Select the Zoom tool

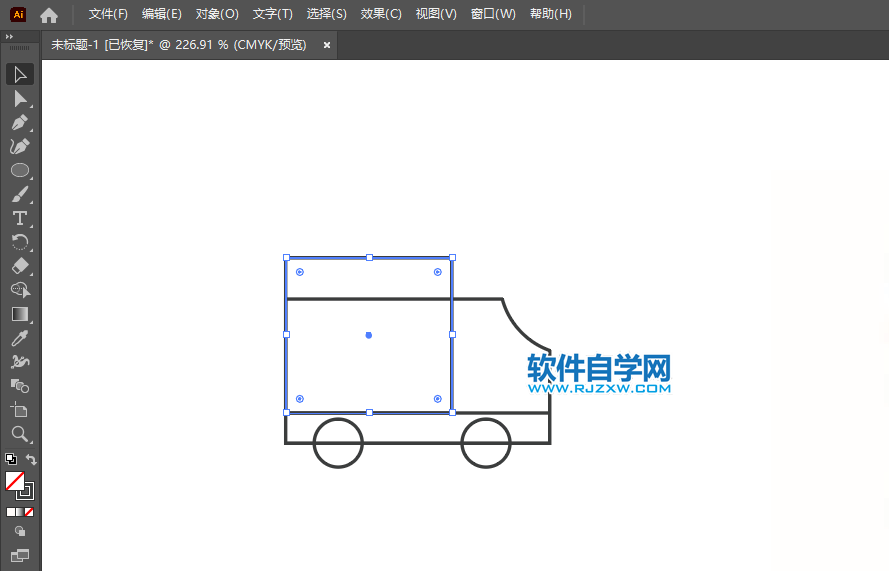click(x=20, y=434)
